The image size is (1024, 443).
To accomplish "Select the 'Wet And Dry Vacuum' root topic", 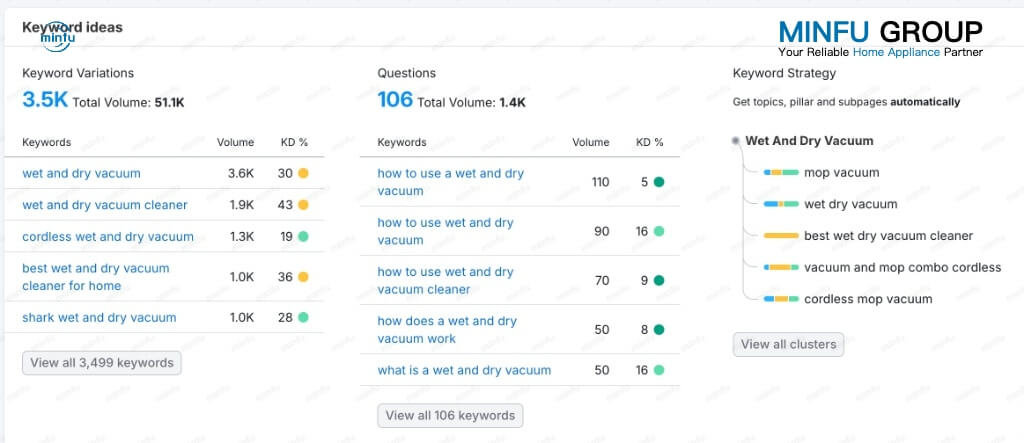I will (x=809, y=140).
